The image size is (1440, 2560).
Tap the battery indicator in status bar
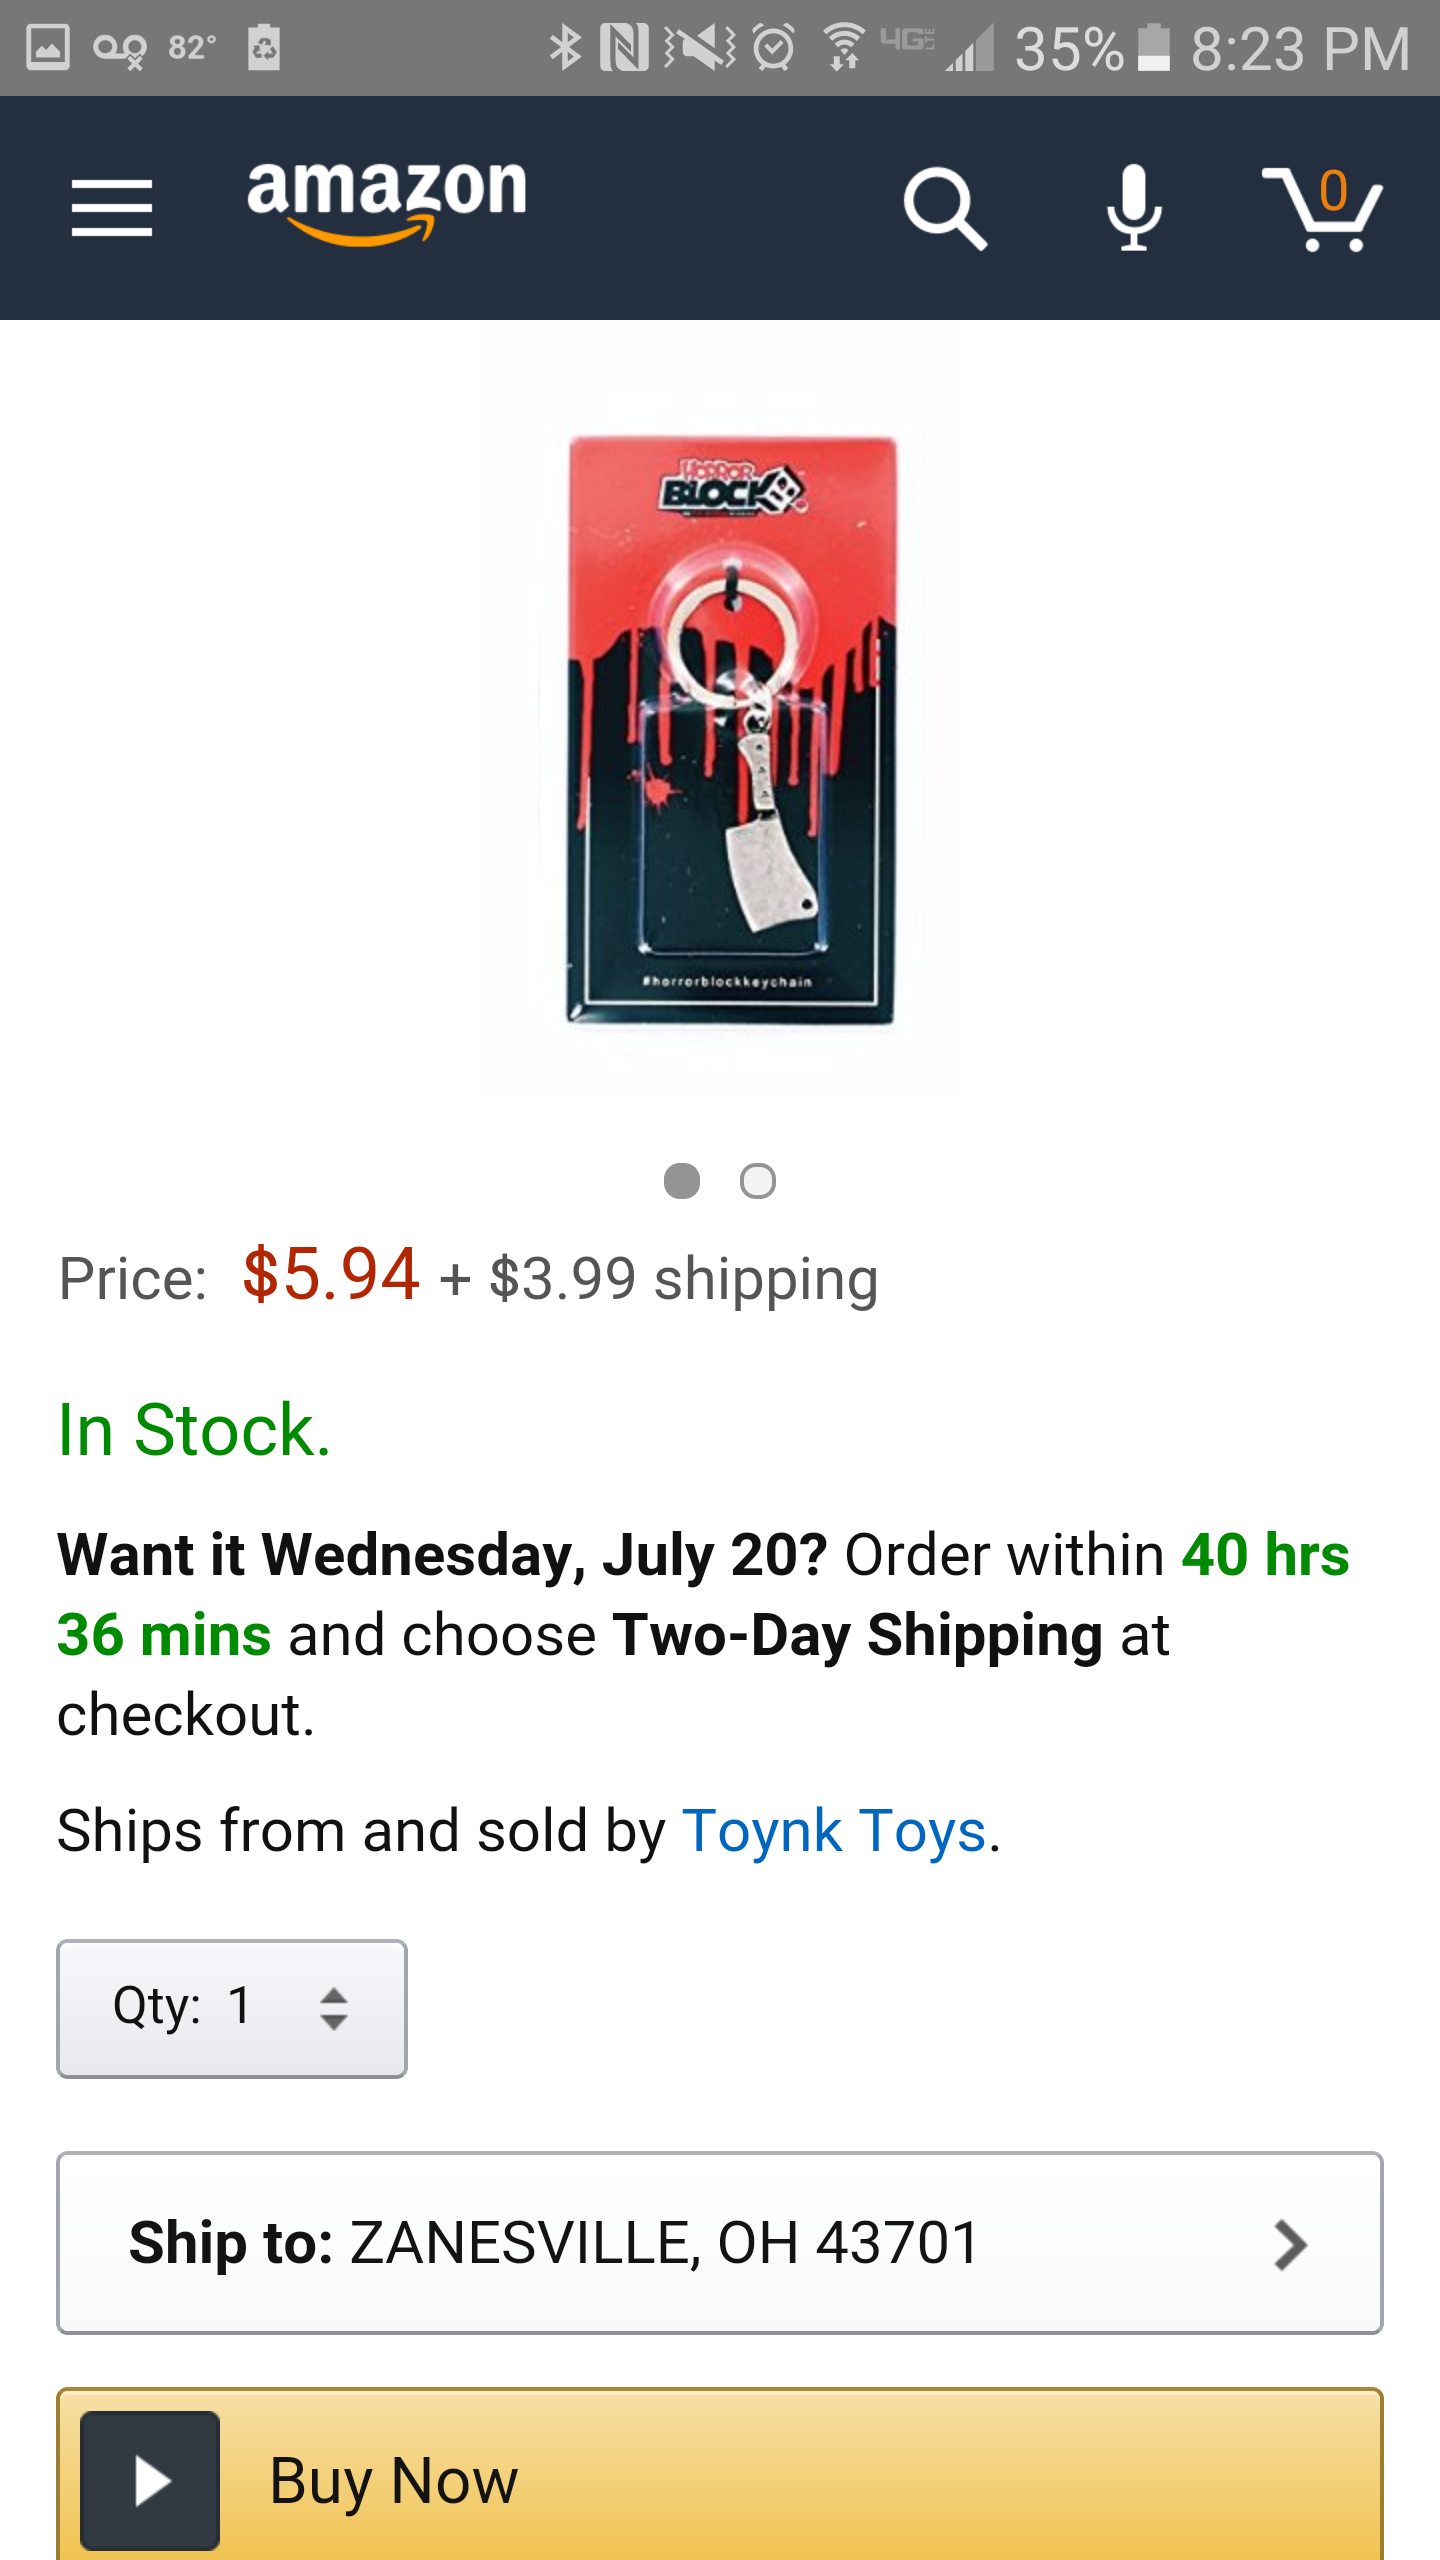(x=1154, y=48)
